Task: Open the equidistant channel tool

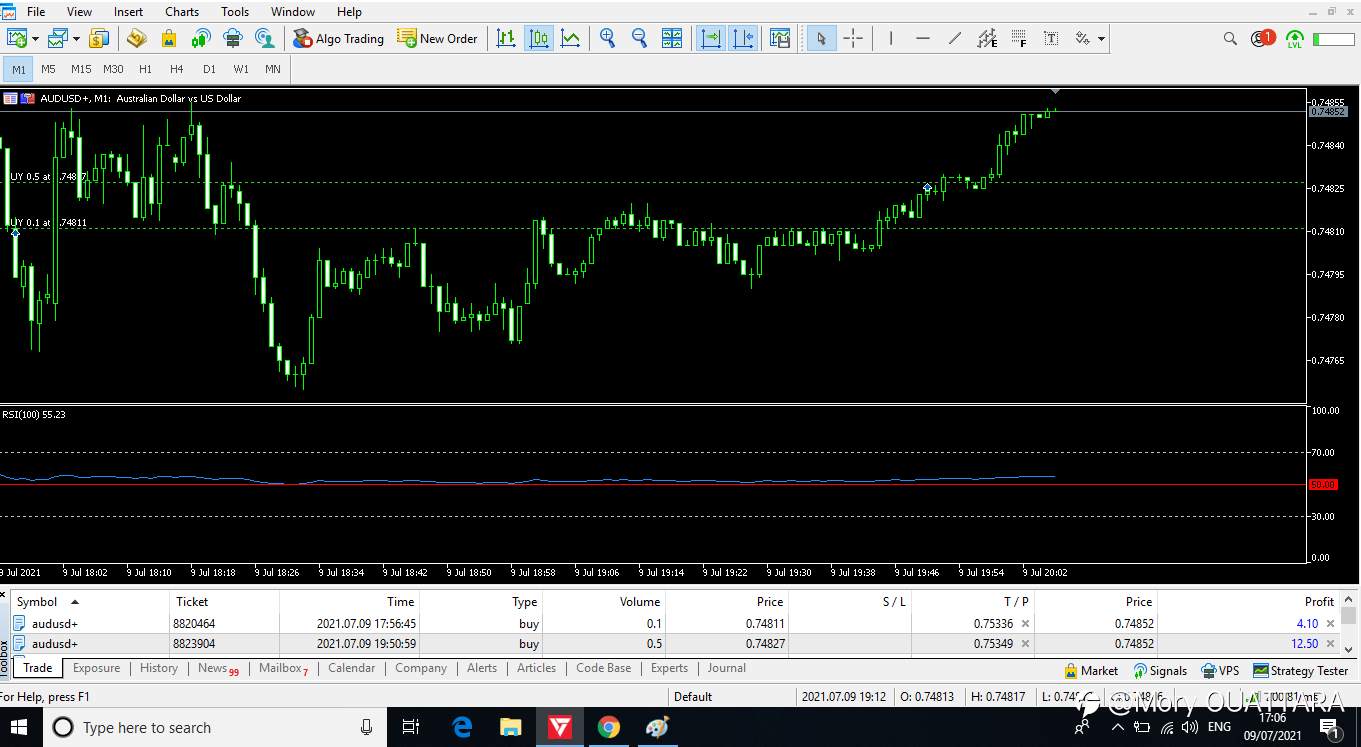Action: (x=987, y=39)
